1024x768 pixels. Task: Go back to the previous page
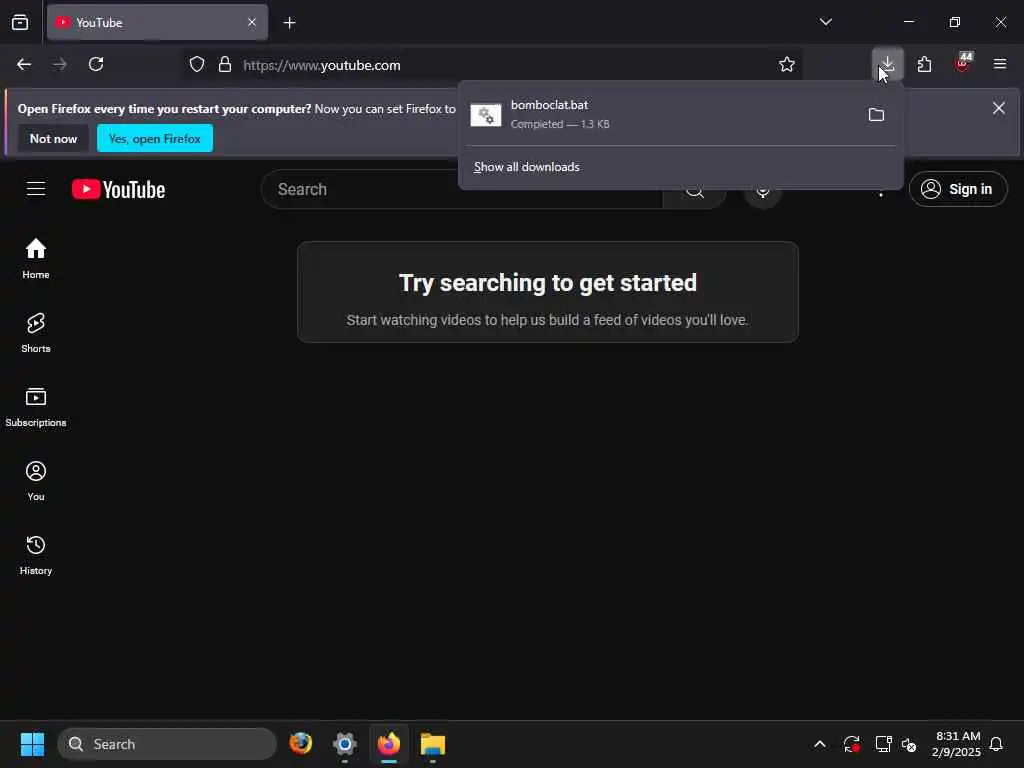(24, 64)
